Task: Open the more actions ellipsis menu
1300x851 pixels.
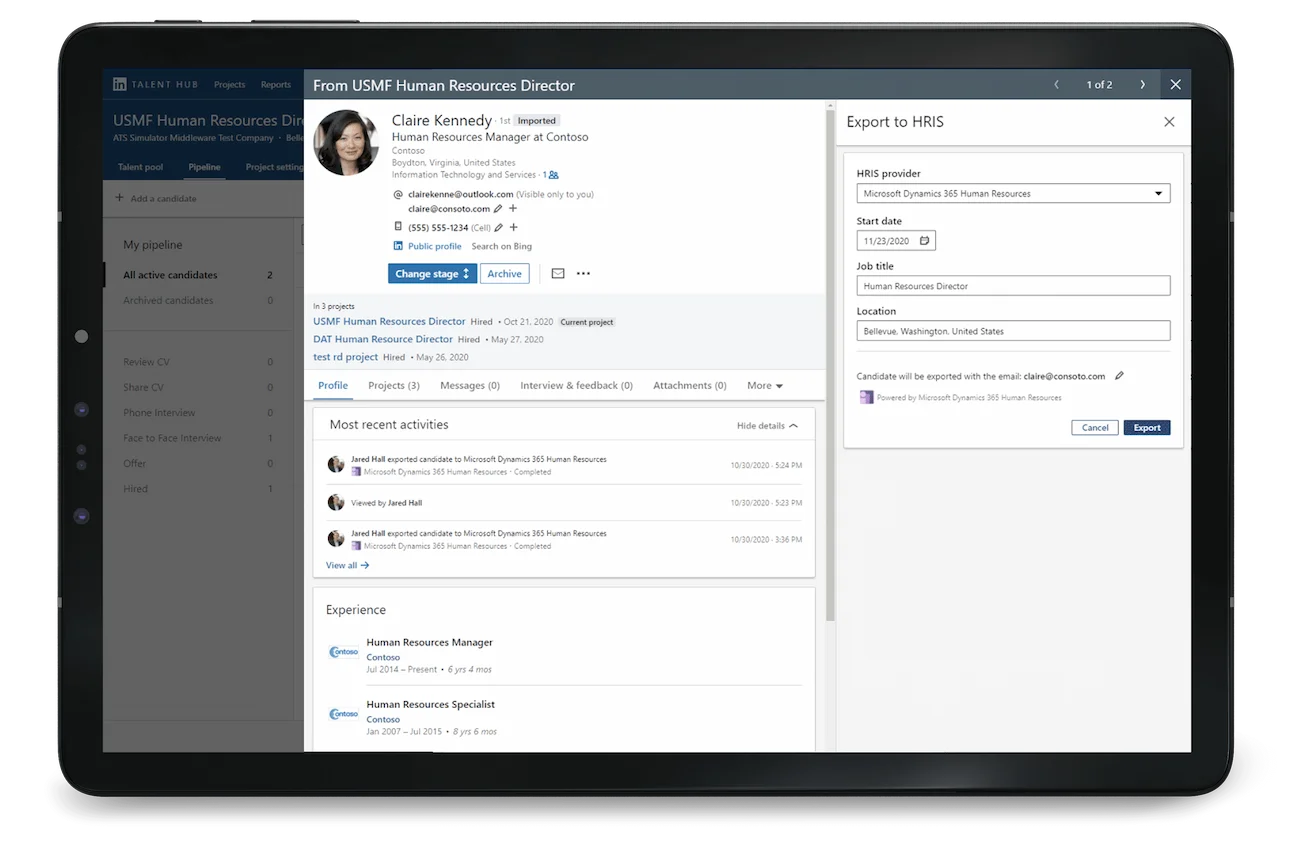Action: click(583, 274)
